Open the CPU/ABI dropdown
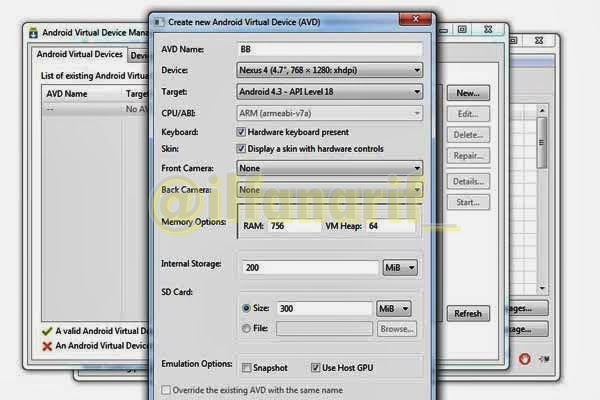 (329, 113)
